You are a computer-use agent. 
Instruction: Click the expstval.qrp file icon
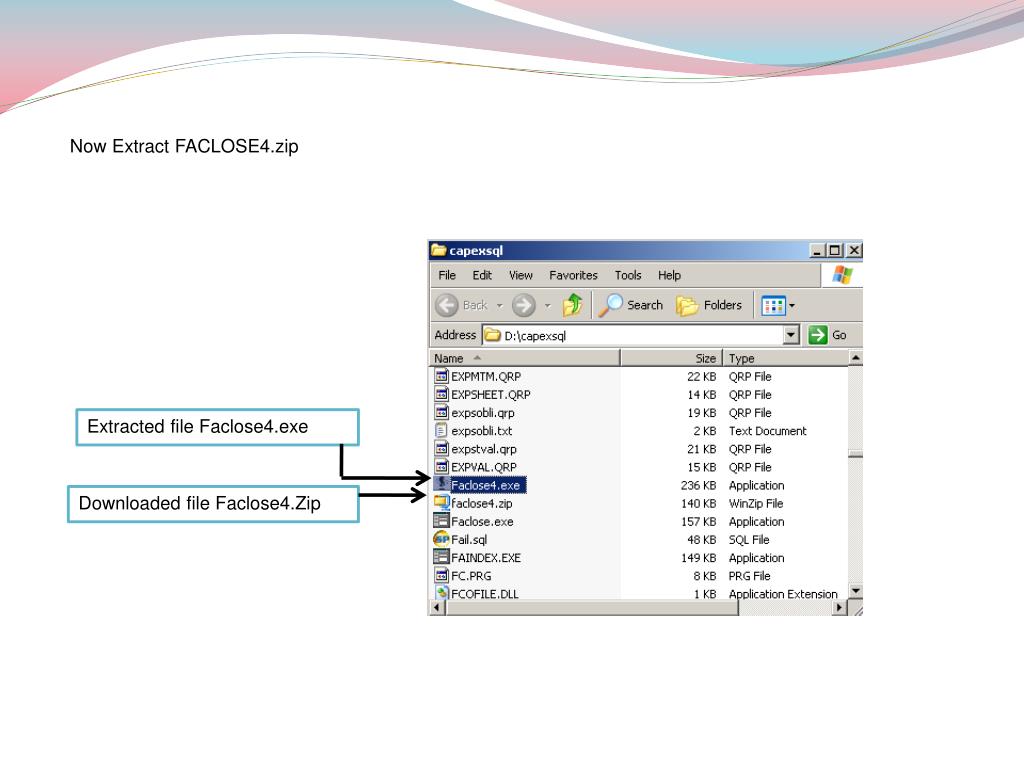(441, 449)
